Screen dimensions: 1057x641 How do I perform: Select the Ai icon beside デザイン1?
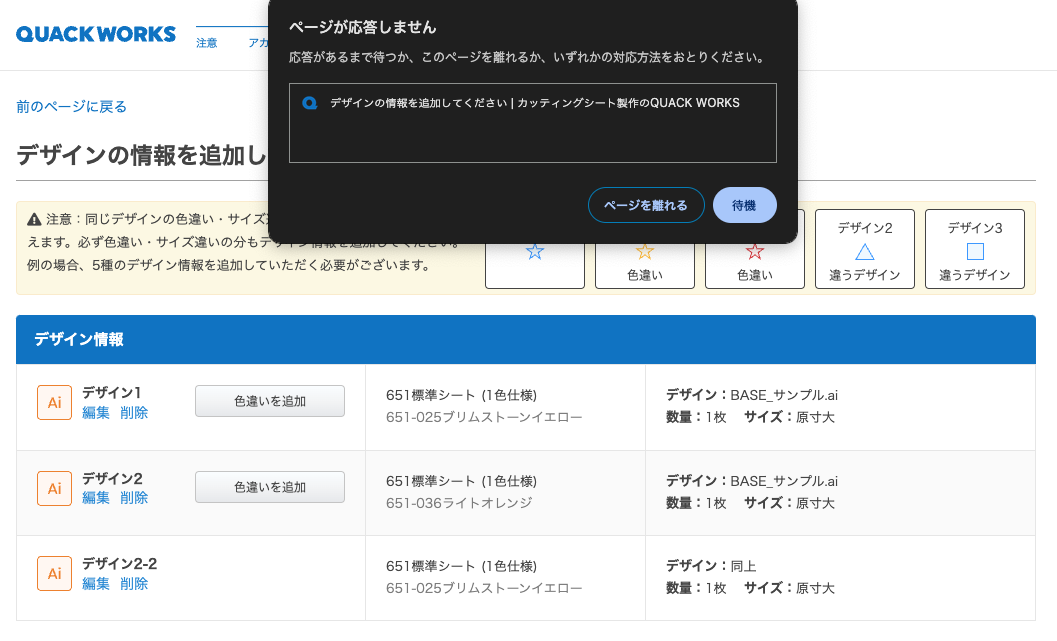coord(54,402)
